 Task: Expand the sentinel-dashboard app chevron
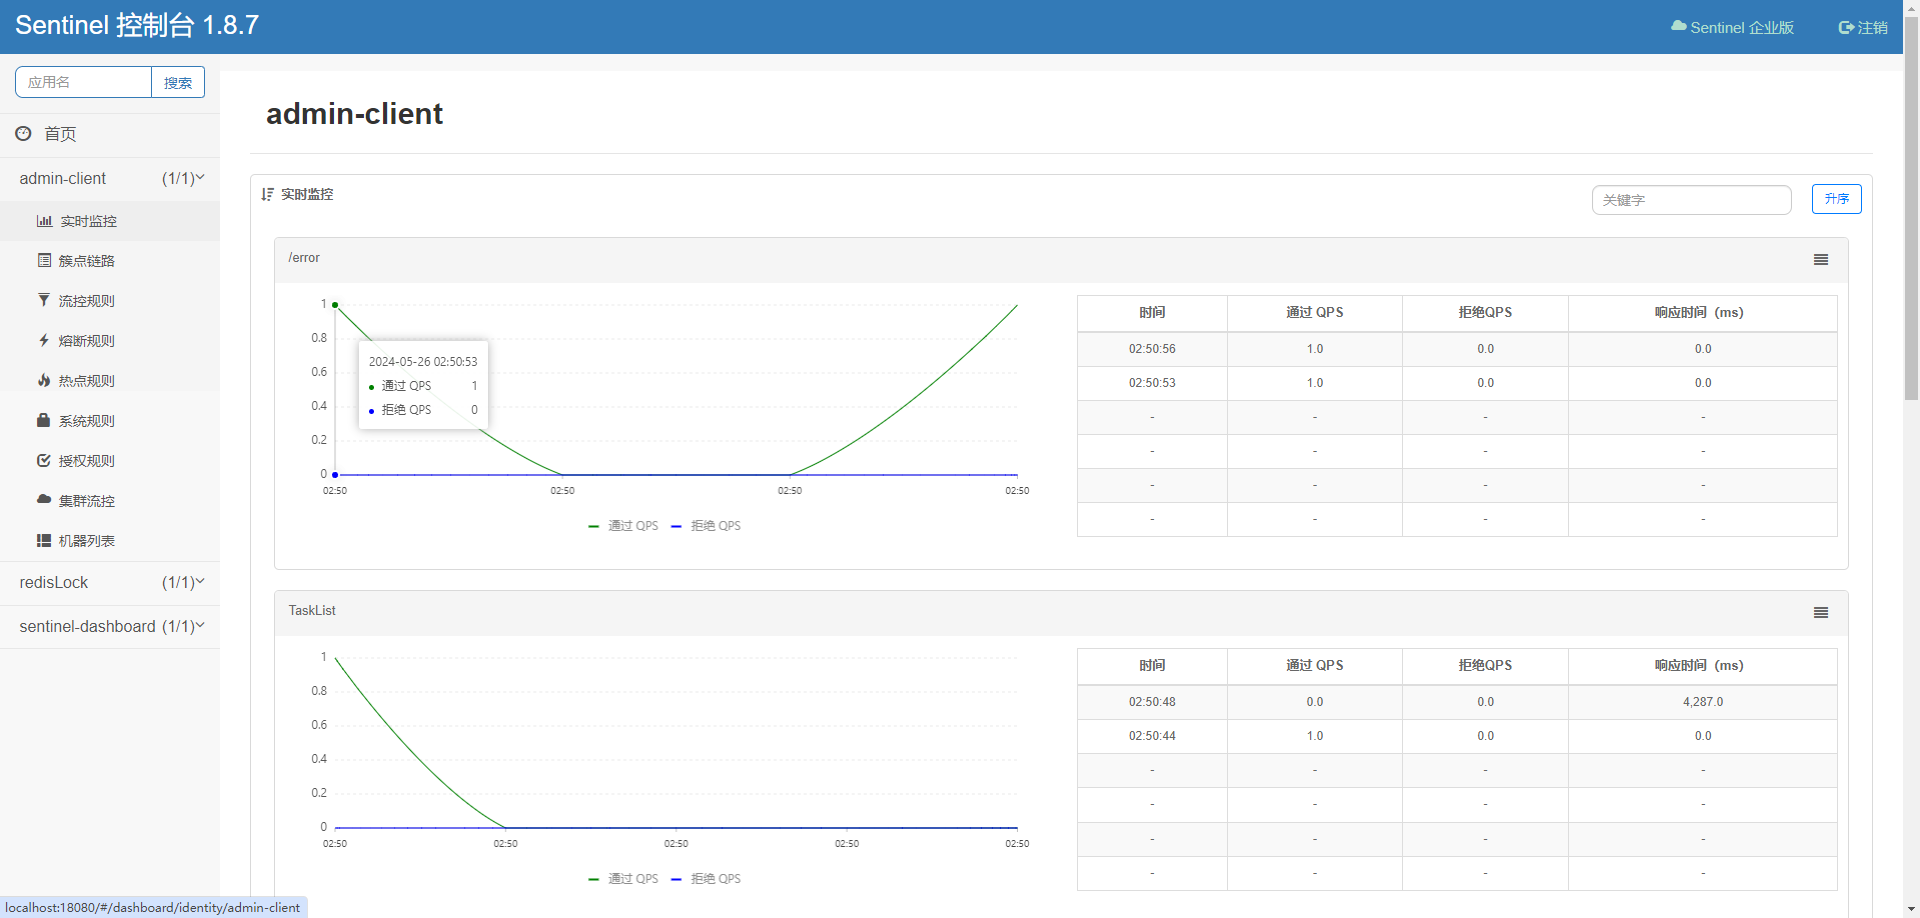pyautogui.click(x=200, y=625)
